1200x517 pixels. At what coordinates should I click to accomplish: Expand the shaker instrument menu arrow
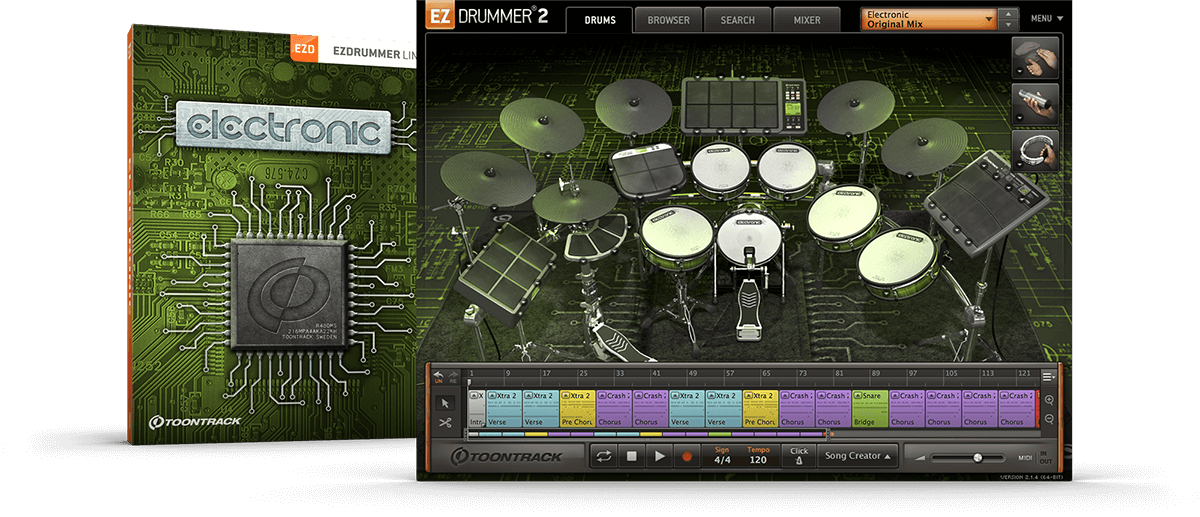(1019, 119)
